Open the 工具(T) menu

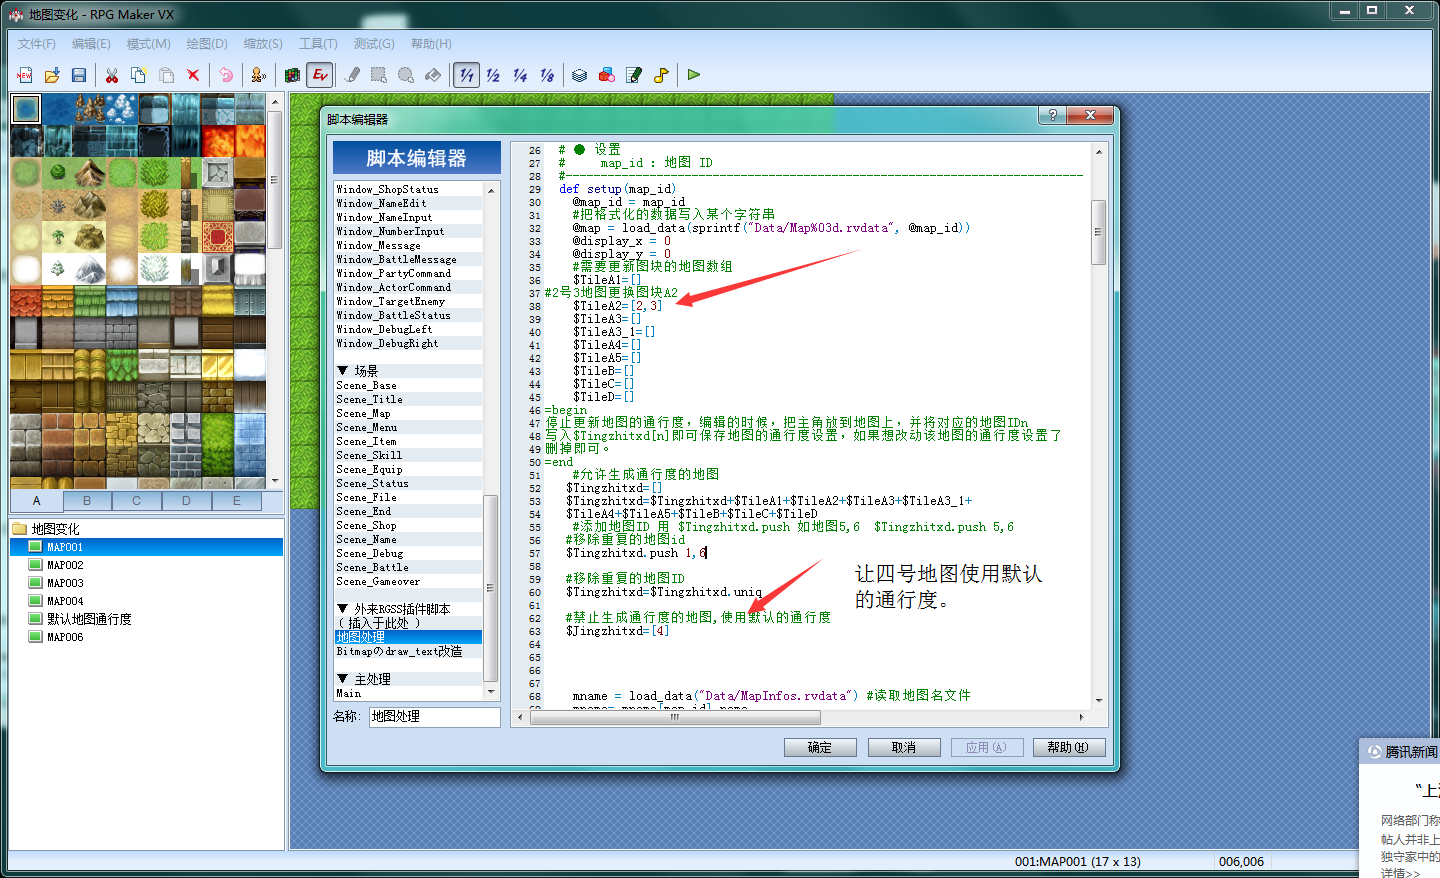click(x=319, y=44)
